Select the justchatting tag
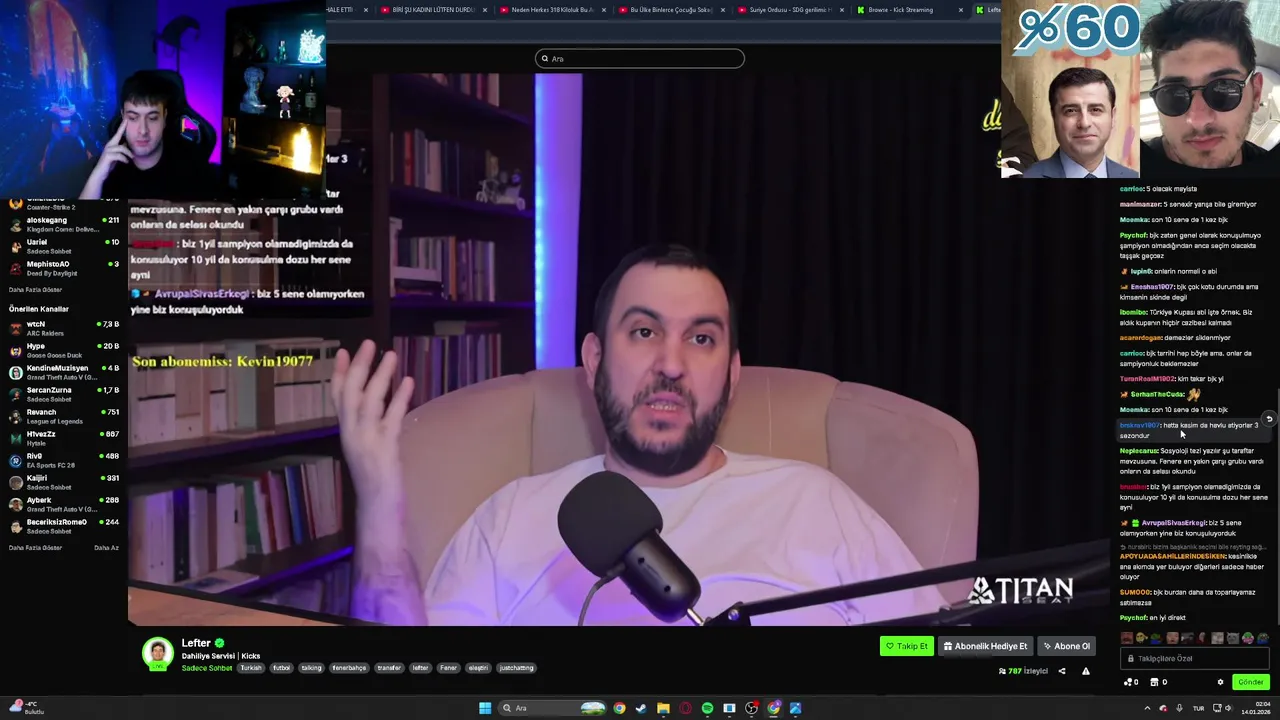The image size is (1280, 720). pyautogui.click(x=517, y=668)
